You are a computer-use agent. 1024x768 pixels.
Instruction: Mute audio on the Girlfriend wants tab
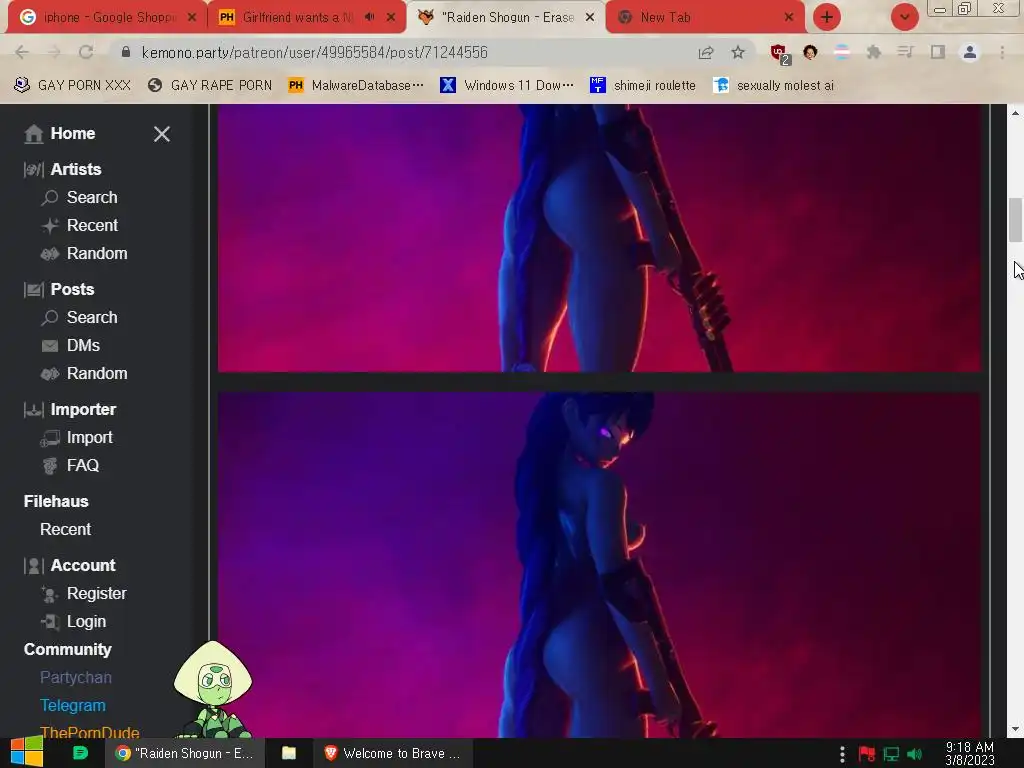(370, 18)
